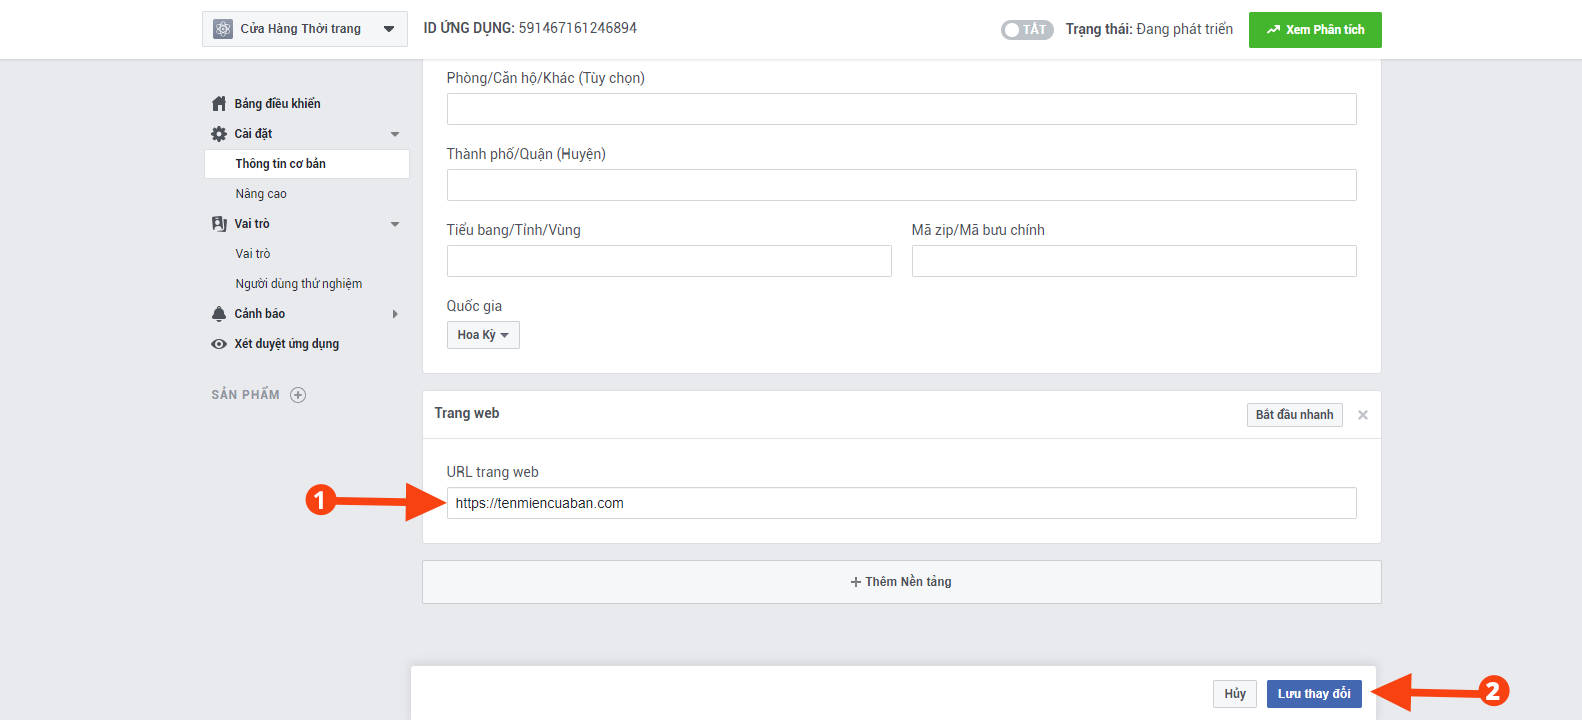The image size is (1582, 720).
Task: Collapse the Vai trò section arrow
Action: [x=395, y=224]
